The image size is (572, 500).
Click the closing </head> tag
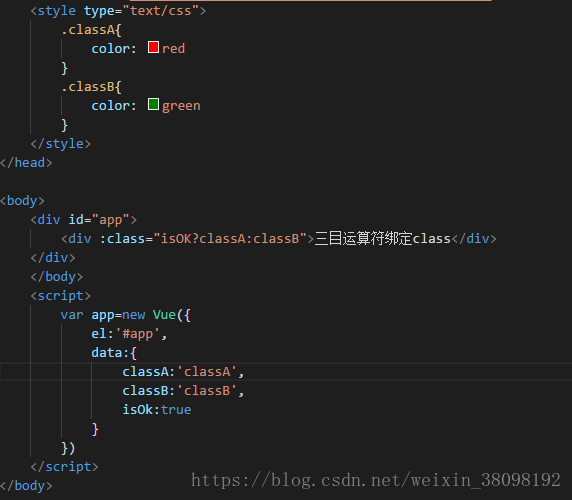point(26,163)
